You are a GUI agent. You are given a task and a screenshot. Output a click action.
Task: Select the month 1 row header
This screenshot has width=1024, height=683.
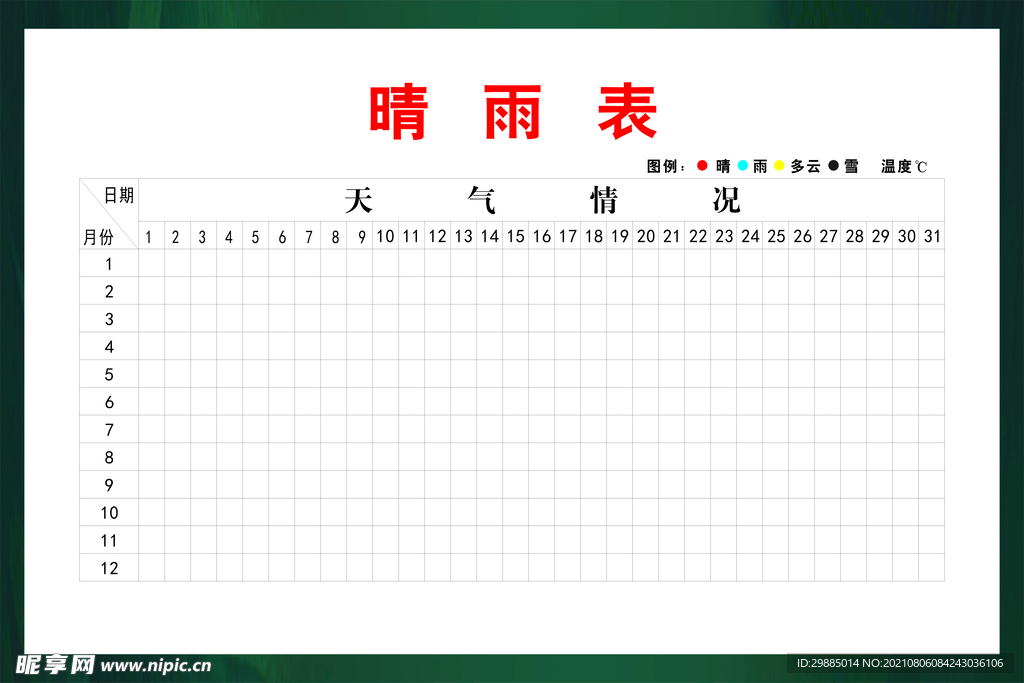pos(109,265)
